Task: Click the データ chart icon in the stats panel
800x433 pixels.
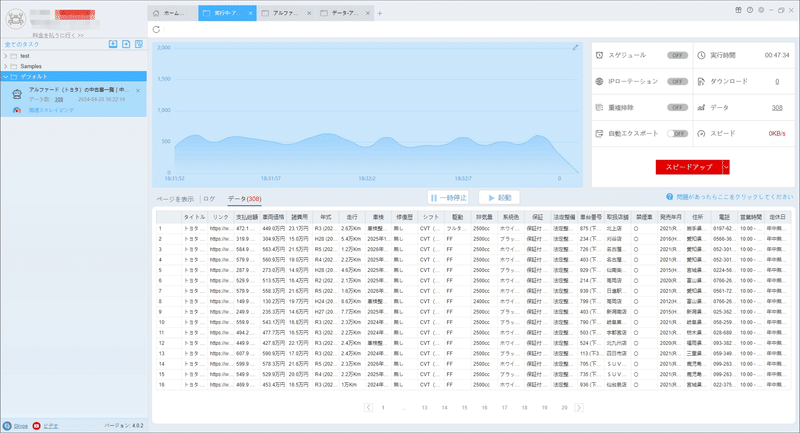Action: coord(702,108)
